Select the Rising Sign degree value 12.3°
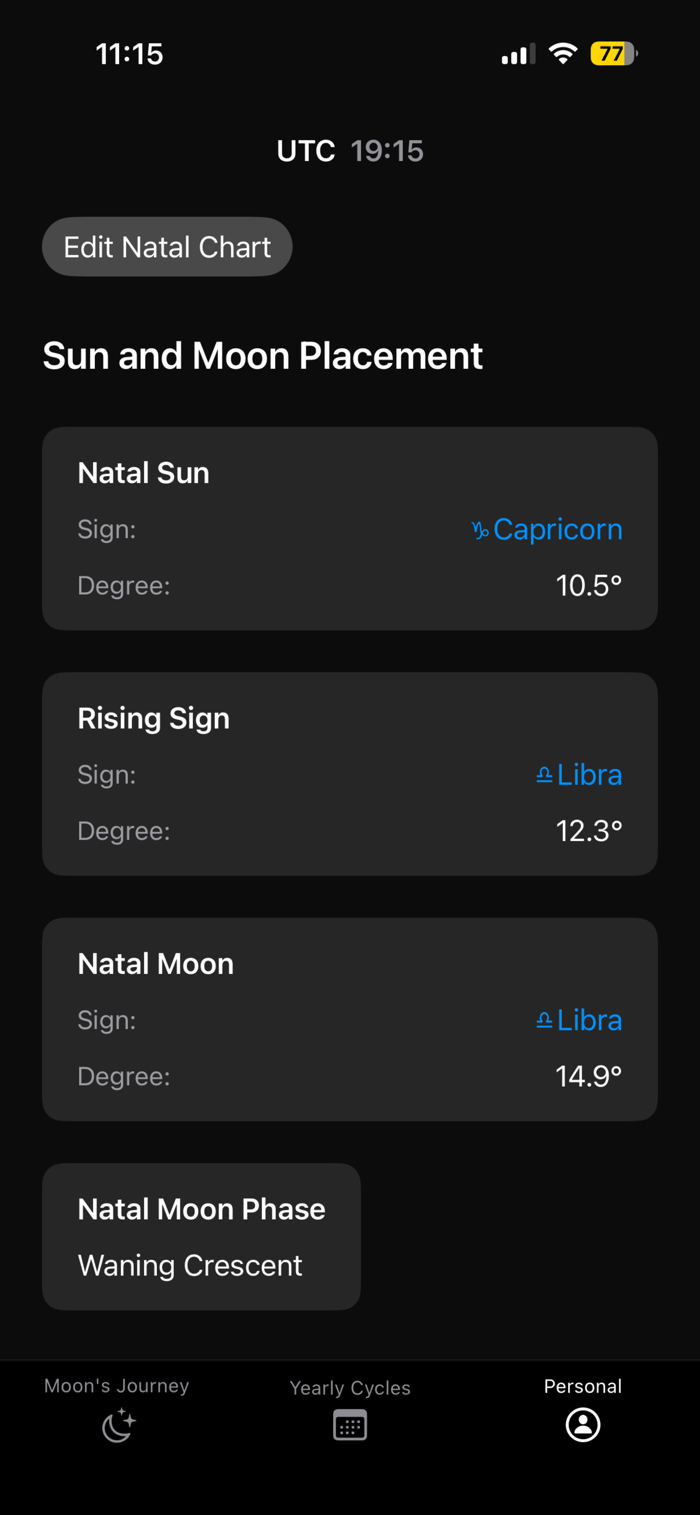This screenshot has height=1515, width=700. [589, 832]
